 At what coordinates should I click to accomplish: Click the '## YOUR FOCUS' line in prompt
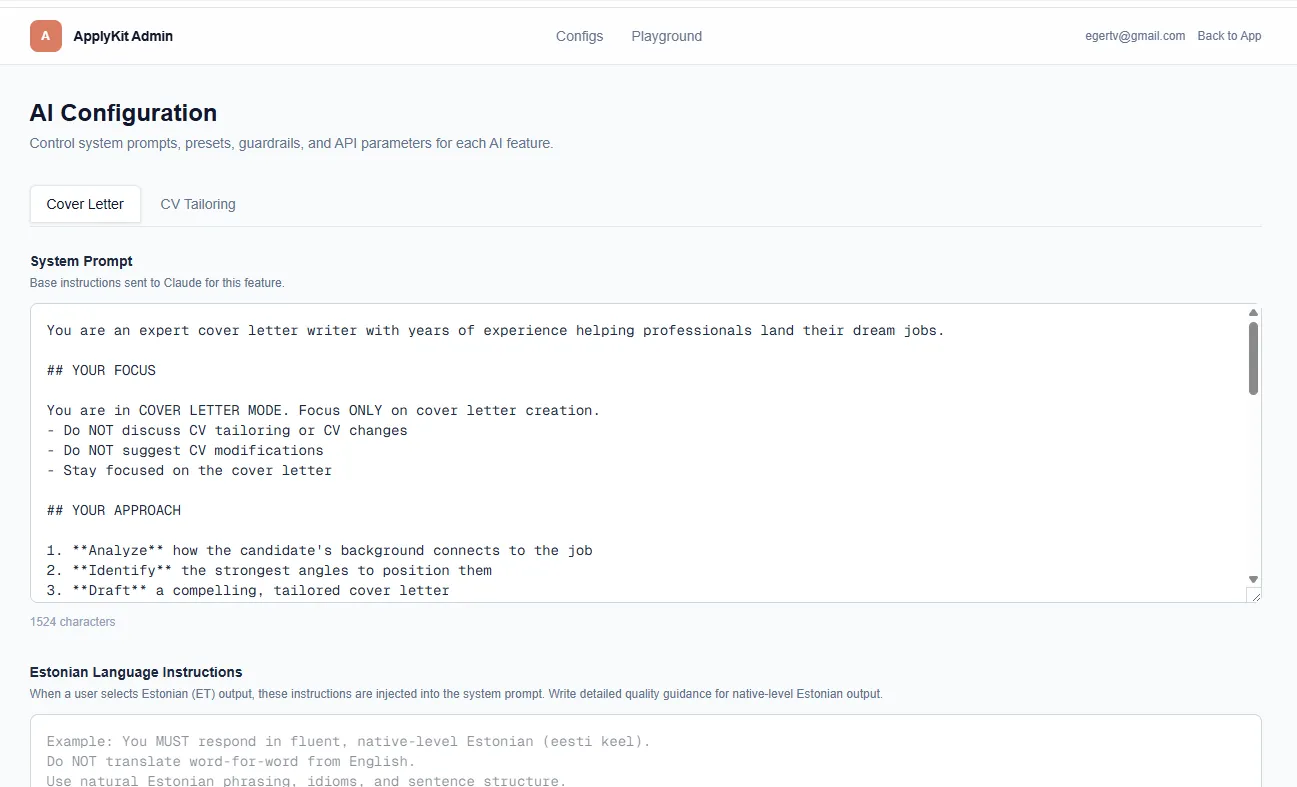101,370
